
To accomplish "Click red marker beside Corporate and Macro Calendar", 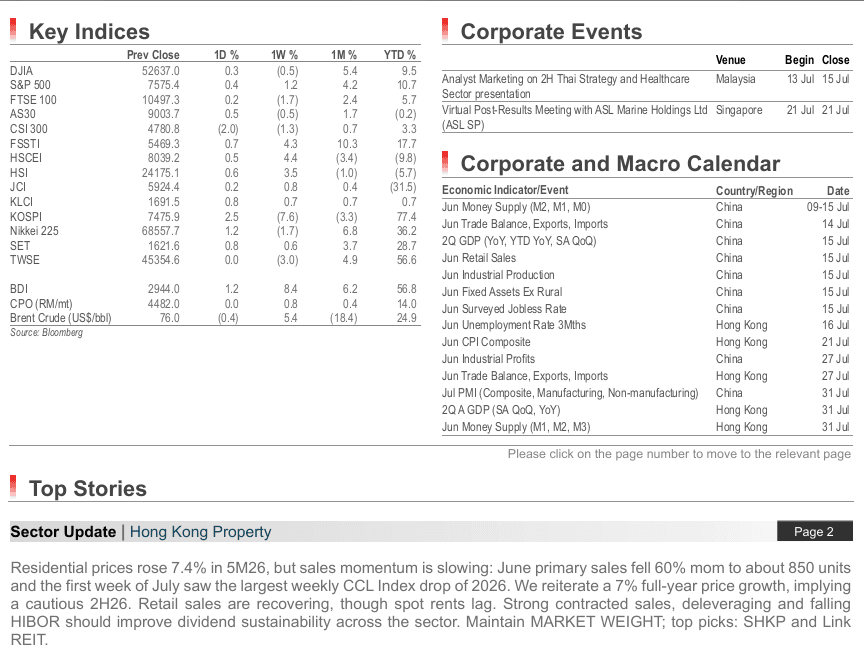I will [x=445, y=162].
